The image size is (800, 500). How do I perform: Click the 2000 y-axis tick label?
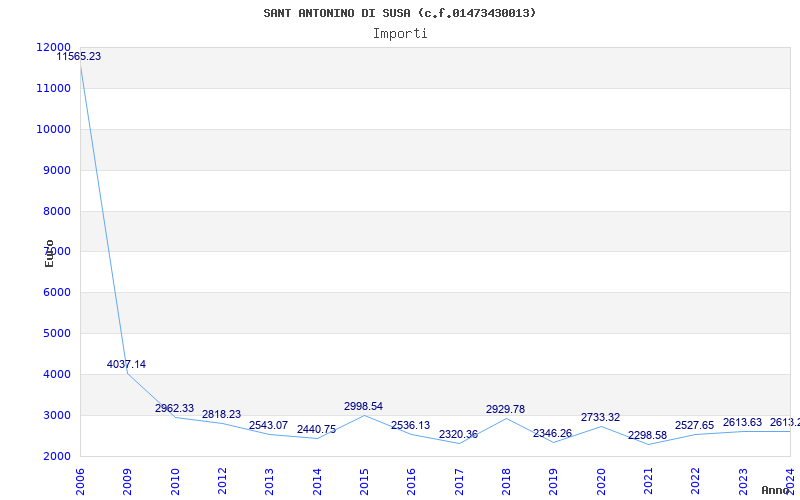(56, 456)
